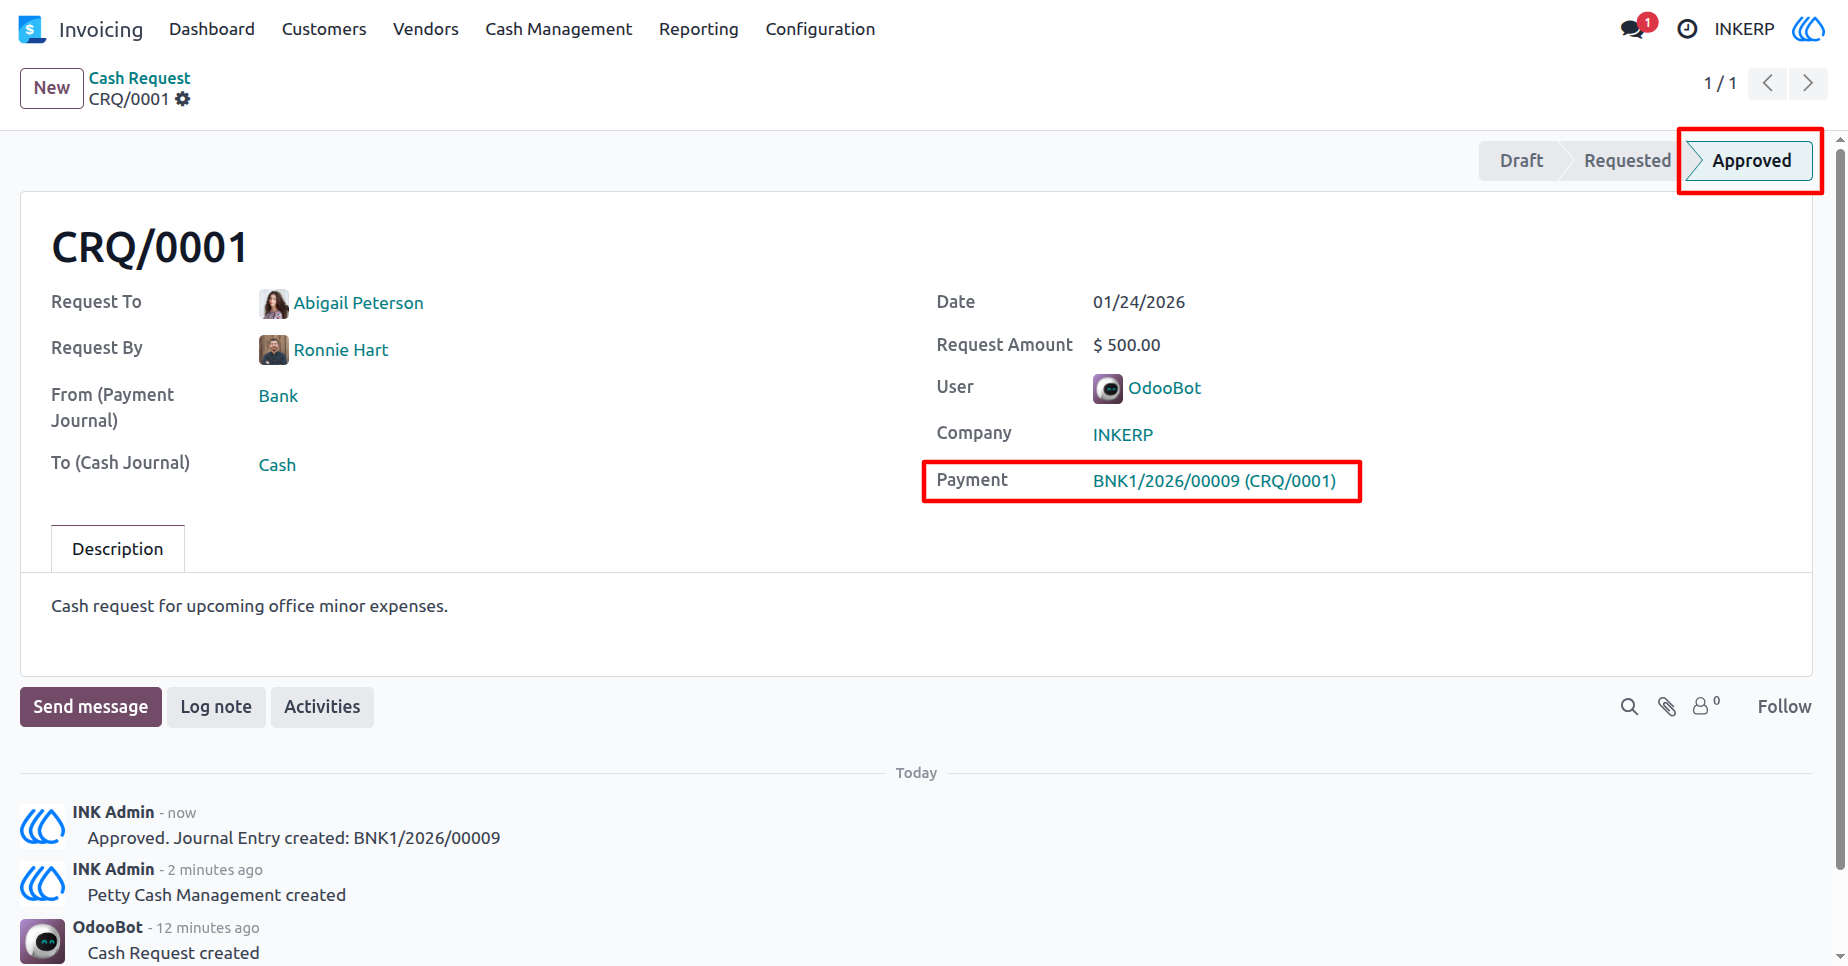Click the Log note button
The height and width of the screenshot is (966, 1848).
click(x=216, y=707)
